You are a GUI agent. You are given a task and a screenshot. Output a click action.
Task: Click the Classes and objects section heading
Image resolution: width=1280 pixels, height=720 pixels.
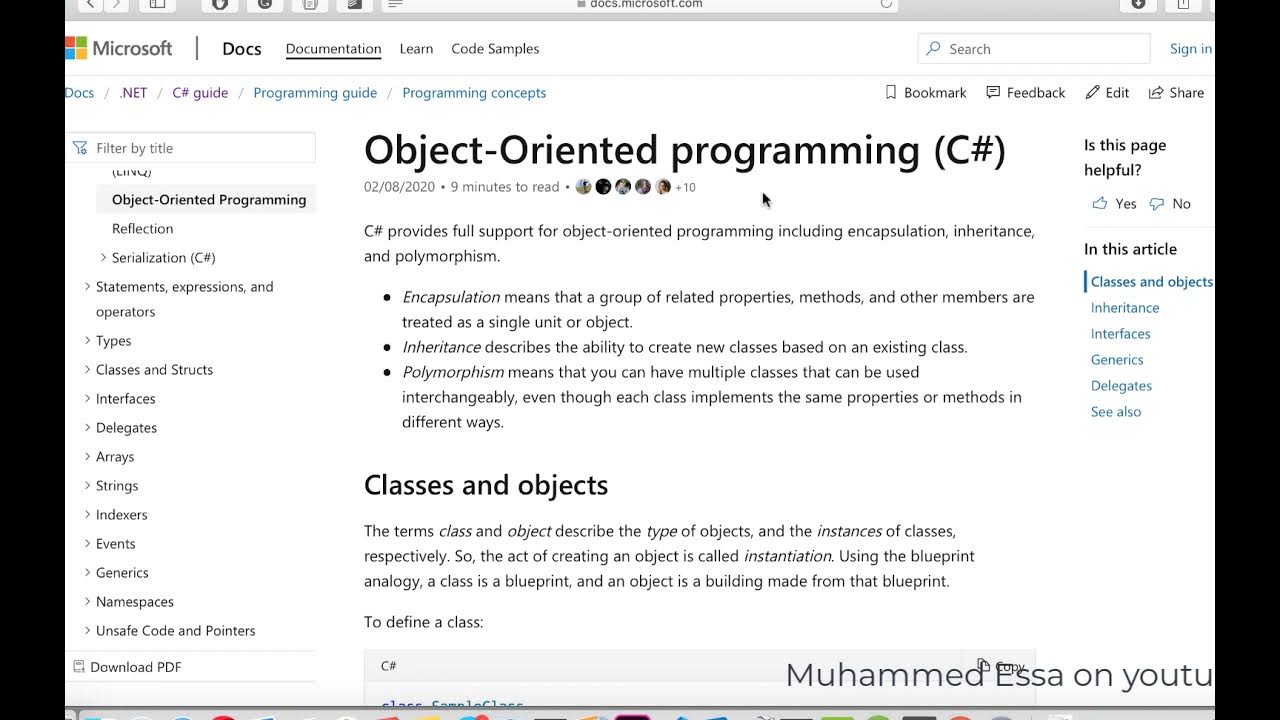point(486,485)
